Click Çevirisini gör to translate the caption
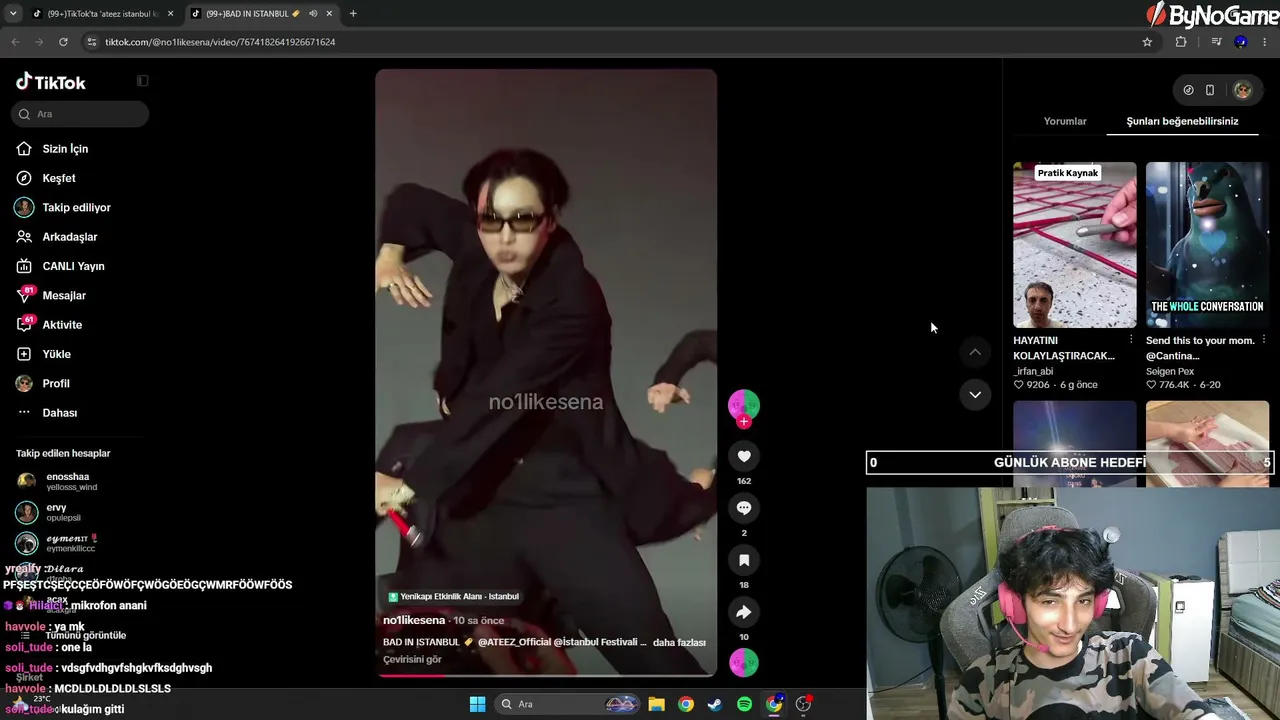This screenshot has width=1280, height=720. click(412, 659)
